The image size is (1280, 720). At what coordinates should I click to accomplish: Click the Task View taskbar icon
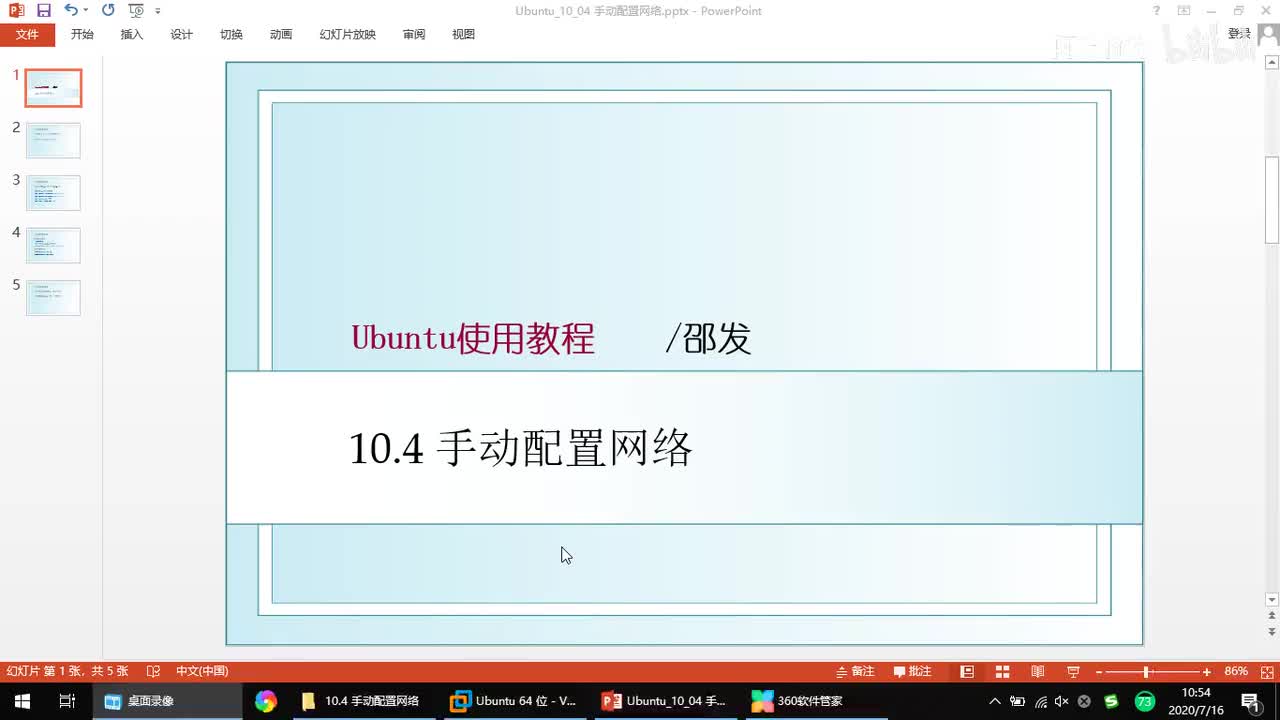67,701
